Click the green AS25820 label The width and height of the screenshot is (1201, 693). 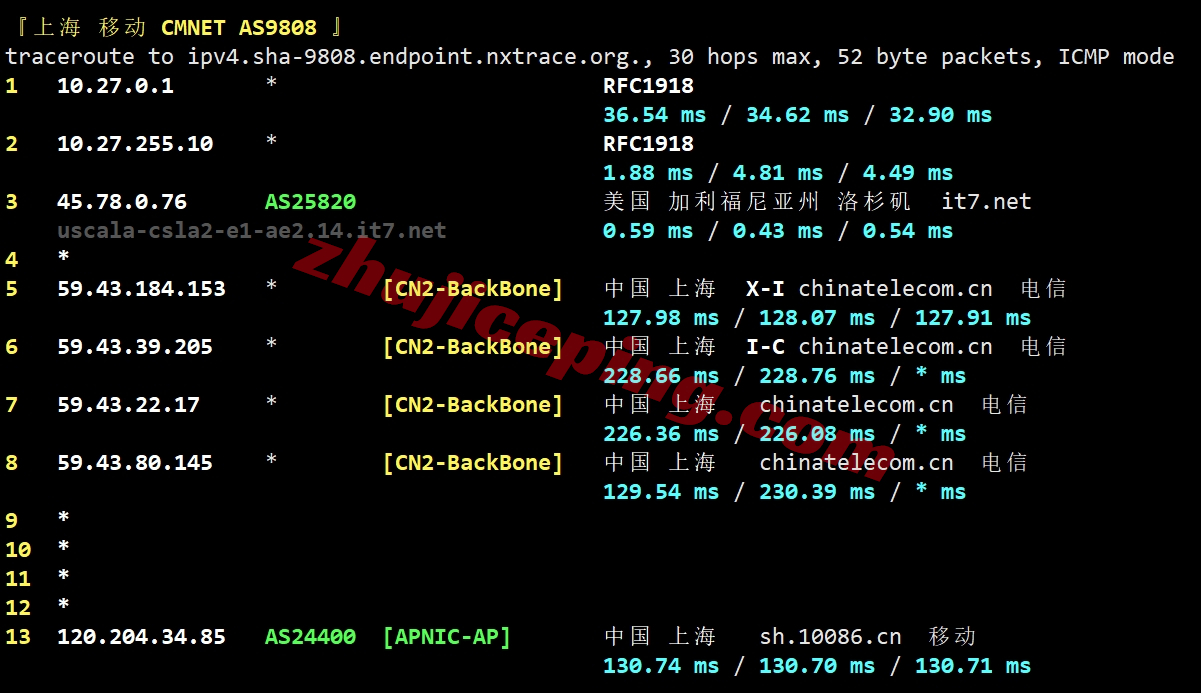click(x=310, y=202)
